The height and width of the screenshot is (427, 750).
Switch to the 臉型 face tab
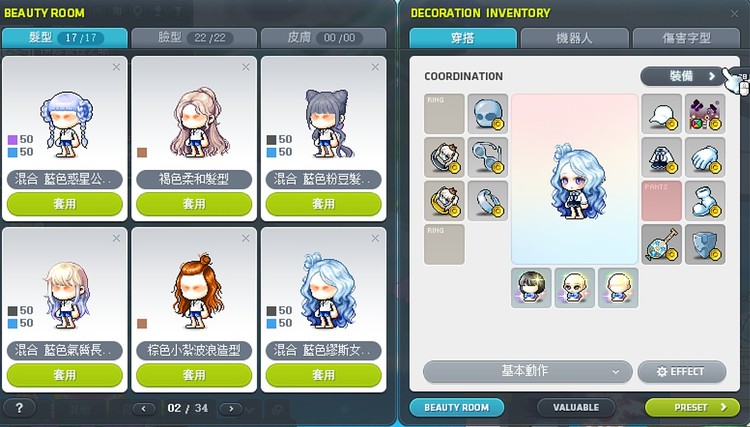click(194, 38)
